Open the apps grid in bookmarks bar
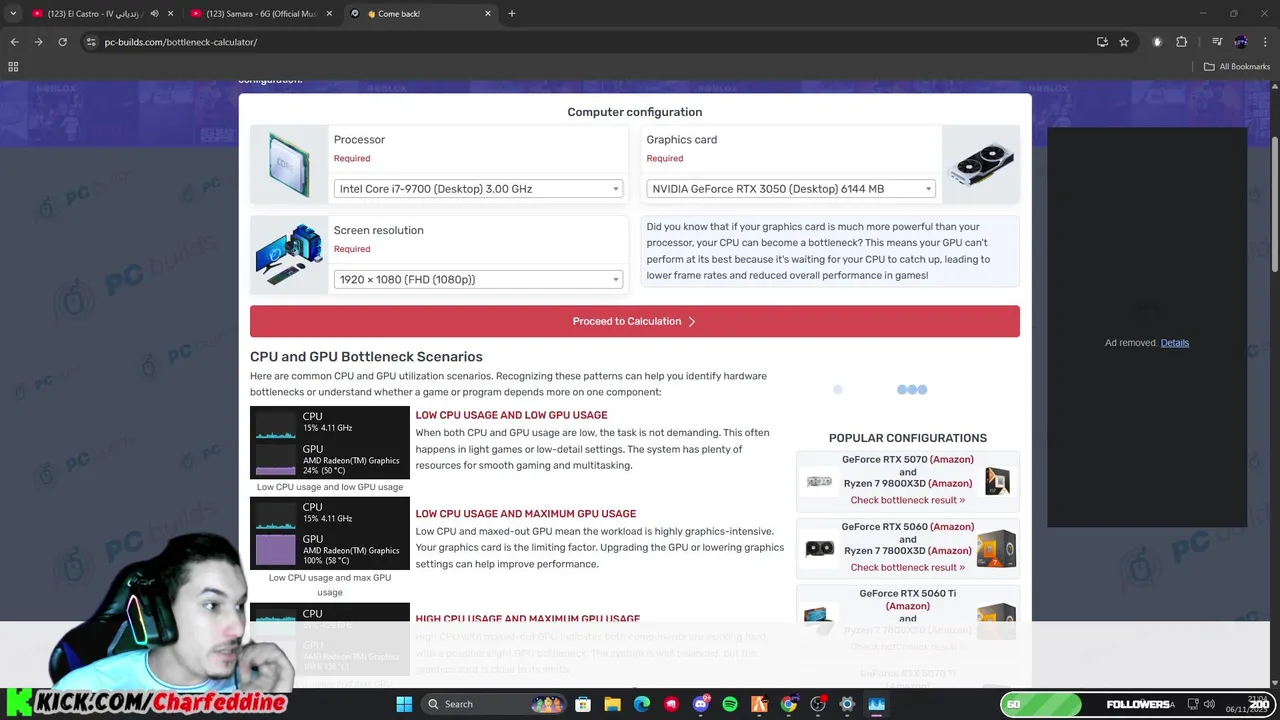 point(13,67)
